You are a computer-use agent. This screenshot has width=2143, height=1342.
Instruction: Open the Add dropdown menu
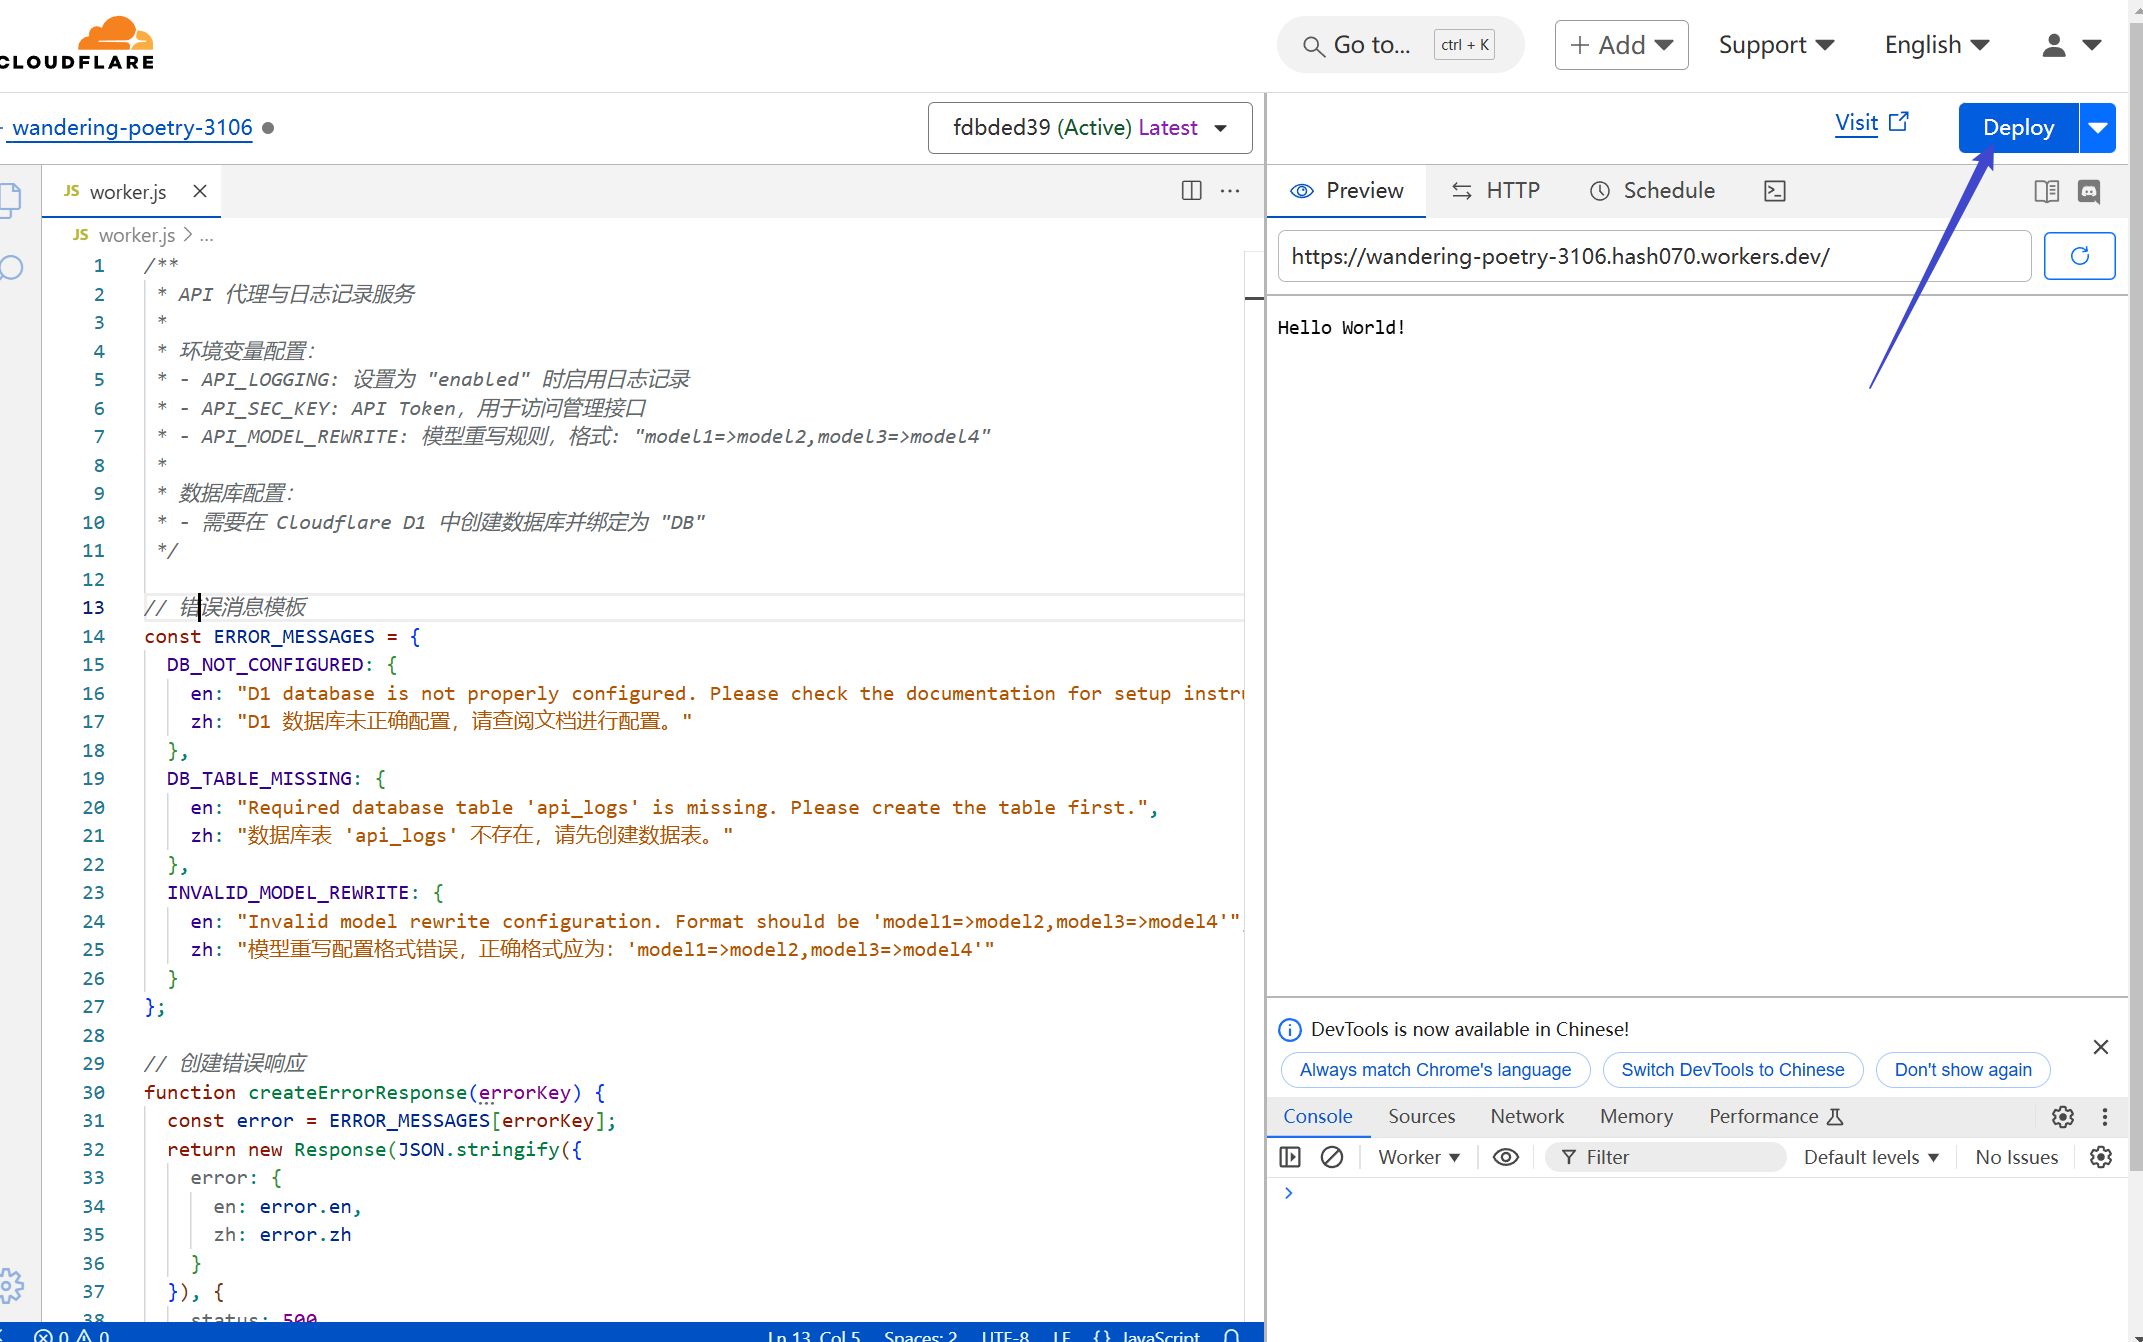click(1621, 45)
